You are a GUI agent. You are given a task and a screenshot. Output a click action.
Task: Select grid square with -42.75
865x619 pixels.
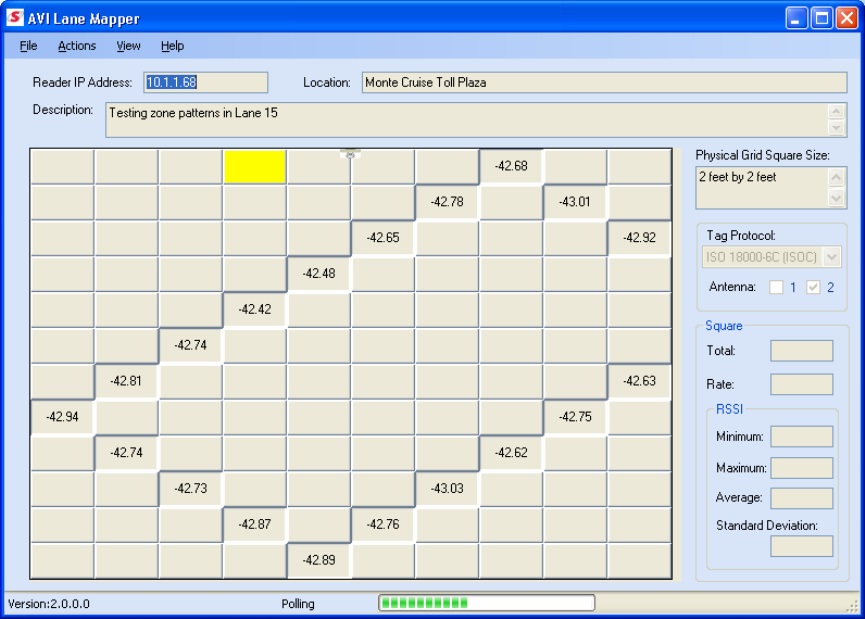click(575, 417)
